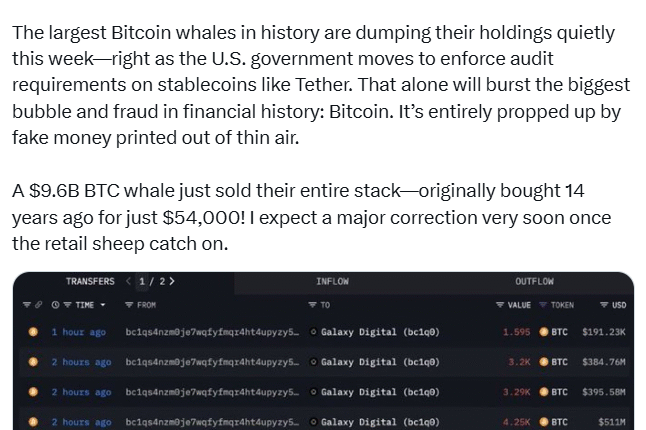Viewport: 646px width, 430px height.
Task: Click the BTC token icon for $191.23K transfer
Action: pyautogui.click(x=544, y=332)
